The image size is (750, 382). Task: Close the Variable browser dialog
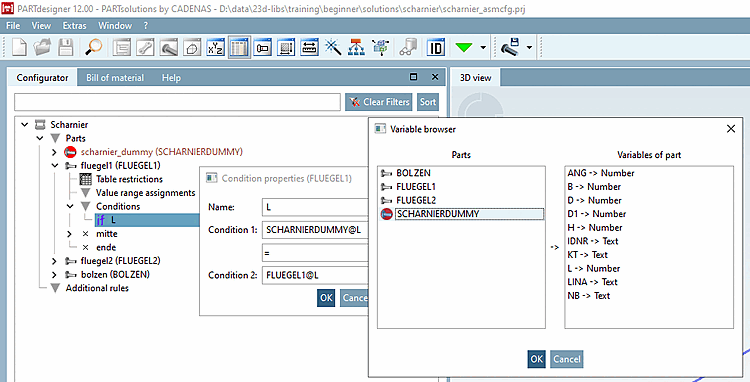(x=731, y=129)
